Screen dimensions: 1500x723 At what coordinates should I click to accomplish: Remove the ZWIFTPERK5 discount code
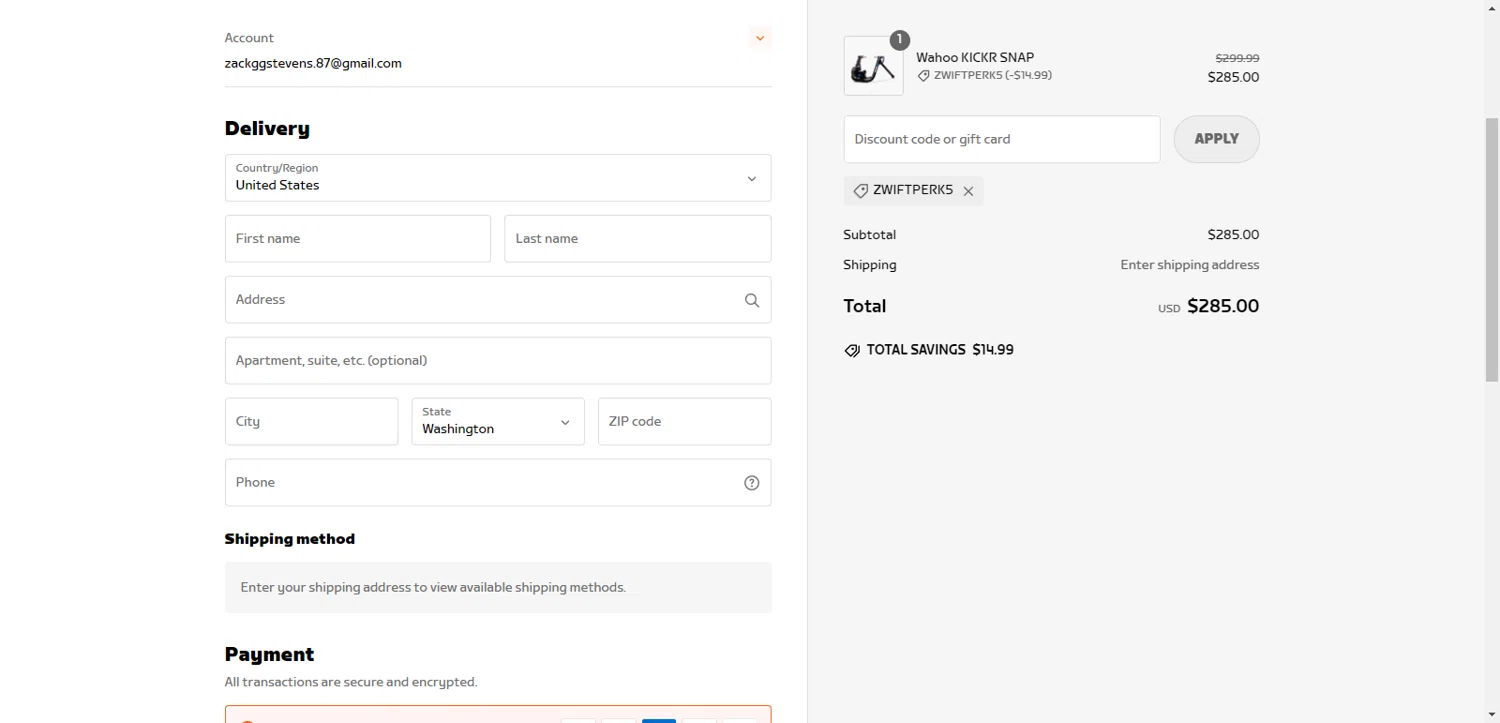[x=968, y=191]
